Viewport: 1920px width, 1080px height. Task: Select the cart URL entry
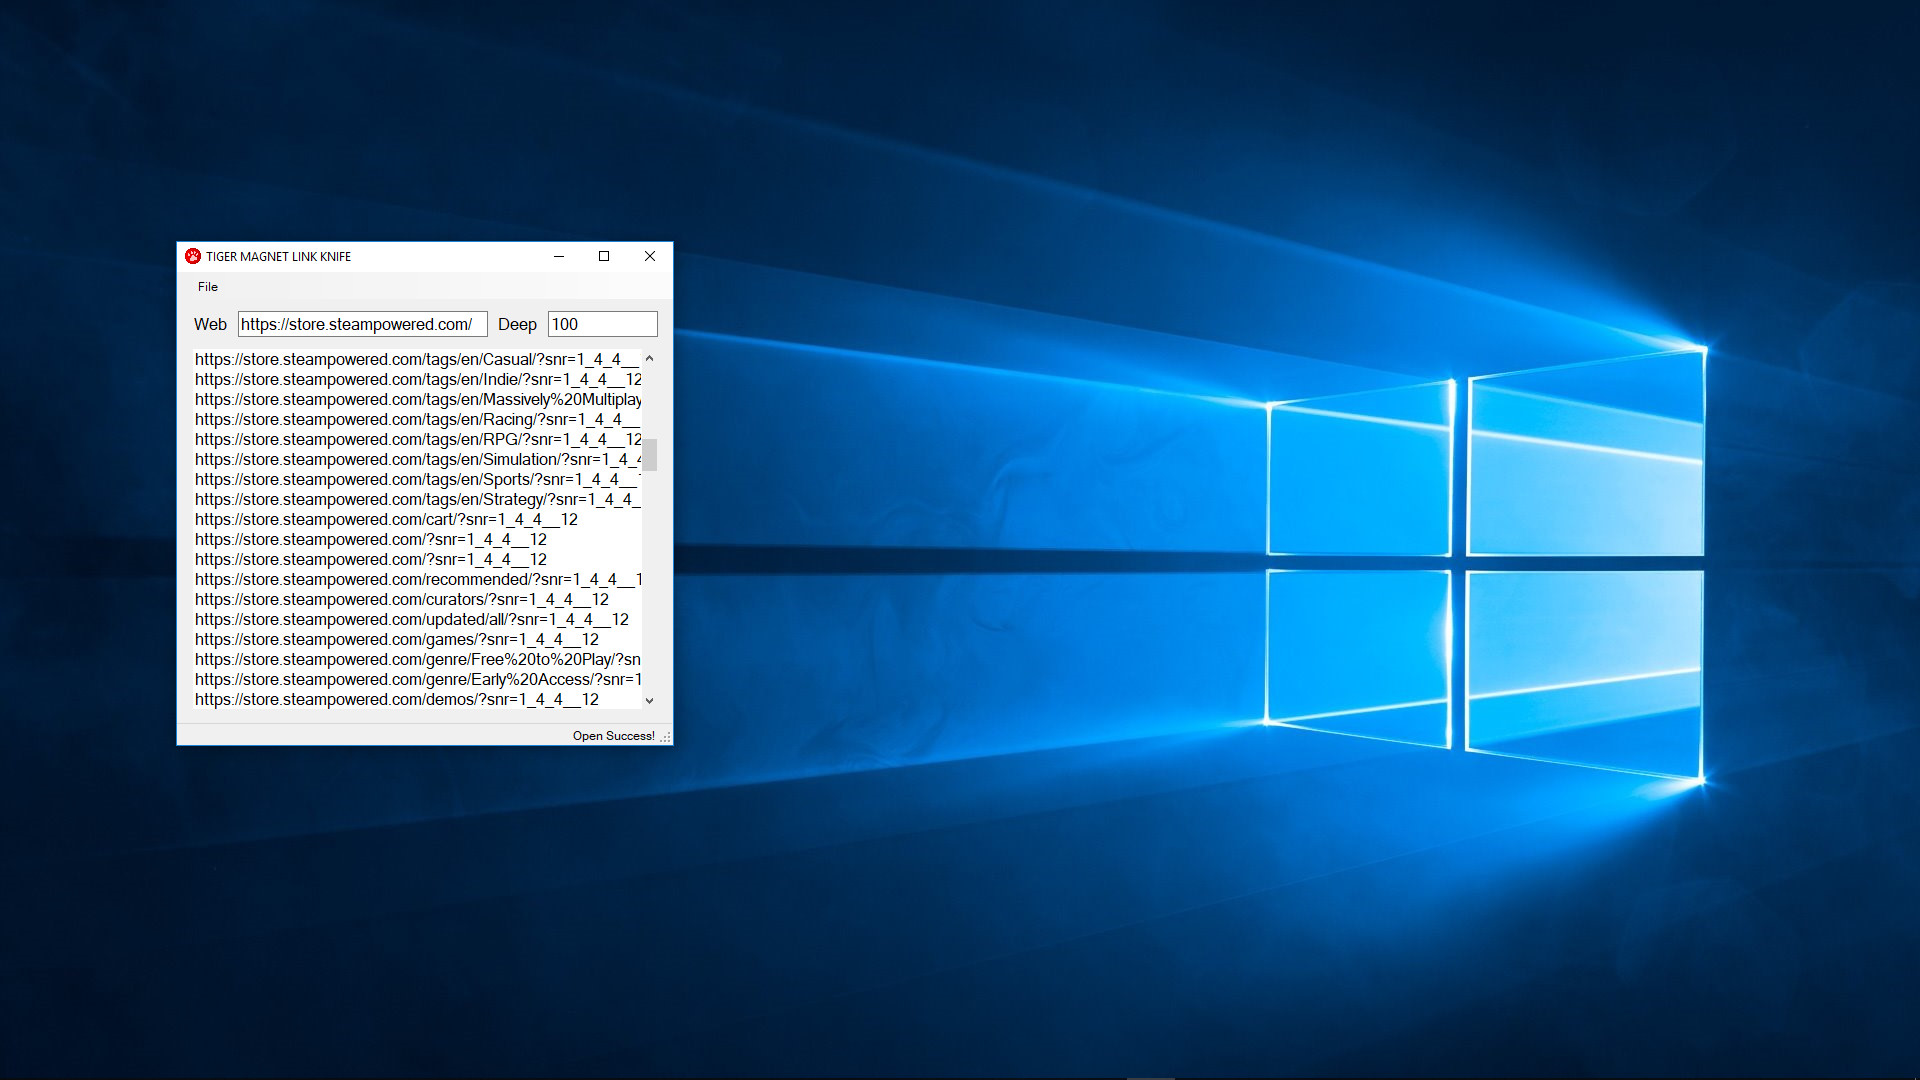(385, 519)
